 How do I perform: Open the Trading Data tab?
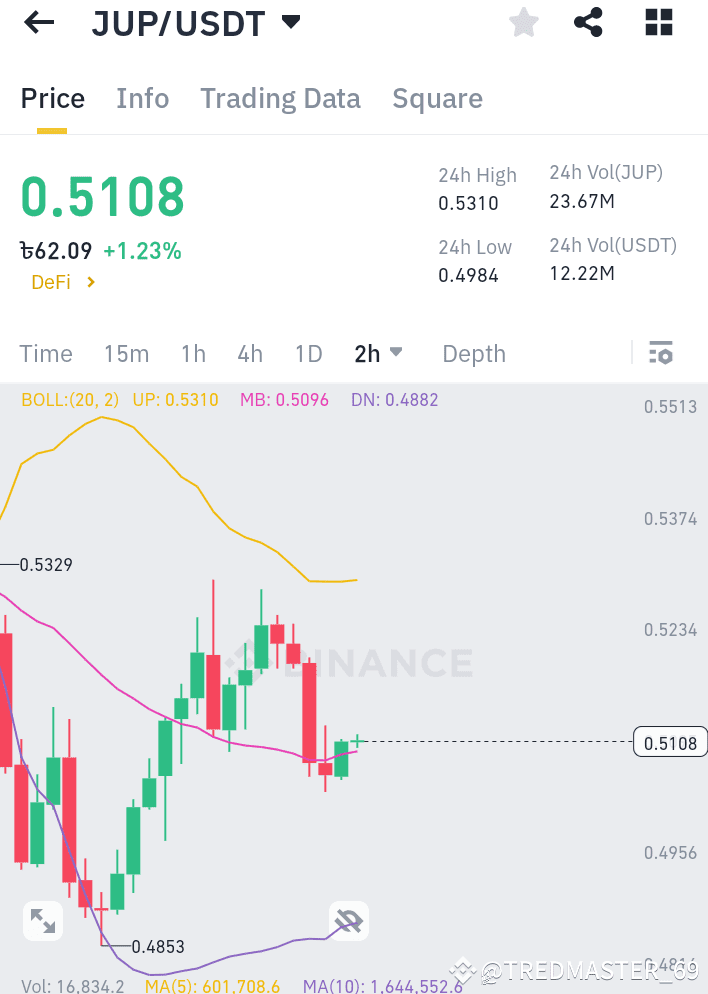pyautogui.click(x=280, y=98)
